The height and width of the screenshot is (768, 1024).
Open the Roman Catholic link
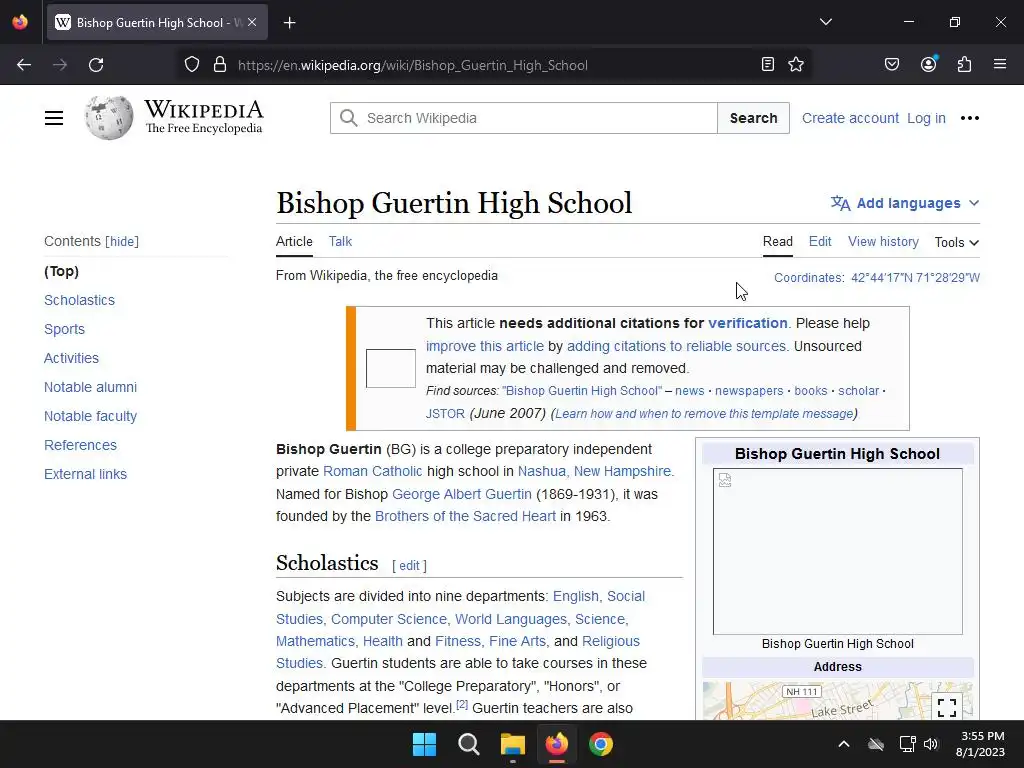coord(372,471)
